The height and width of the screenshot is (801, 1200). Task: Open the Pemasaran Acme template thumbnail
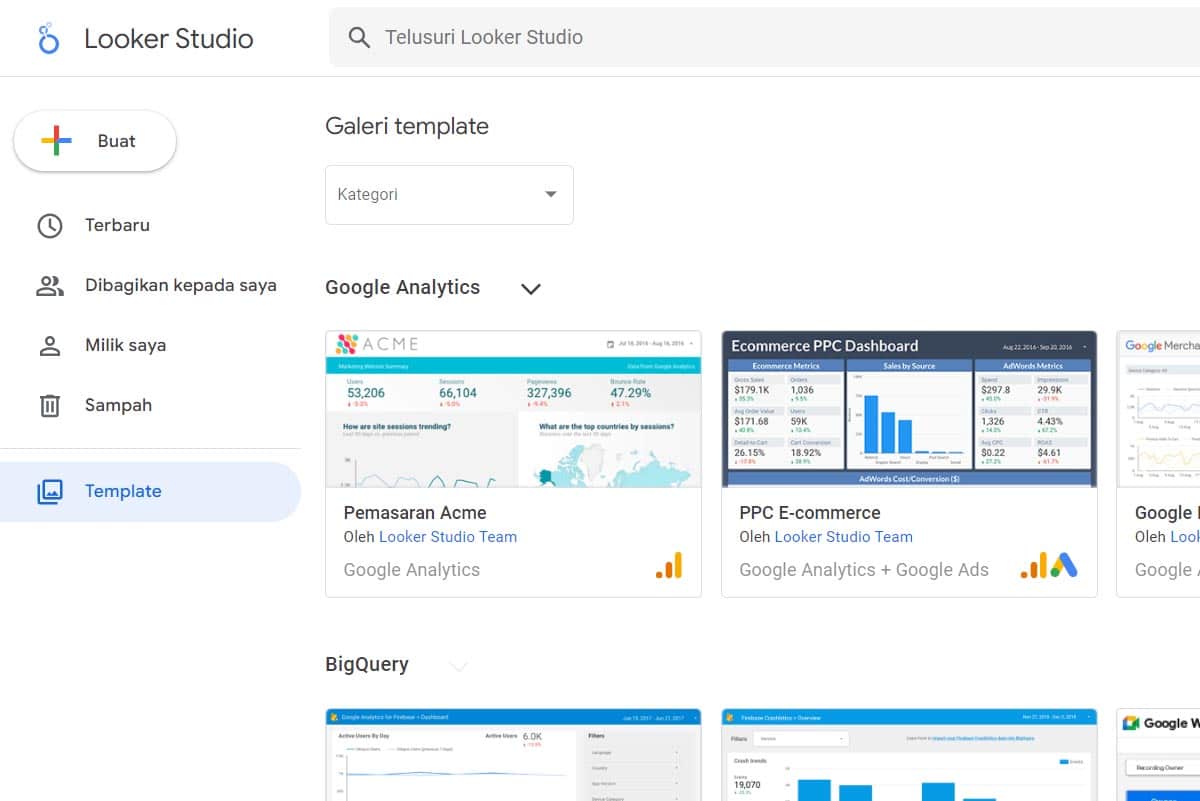click(x=513, y=409)
